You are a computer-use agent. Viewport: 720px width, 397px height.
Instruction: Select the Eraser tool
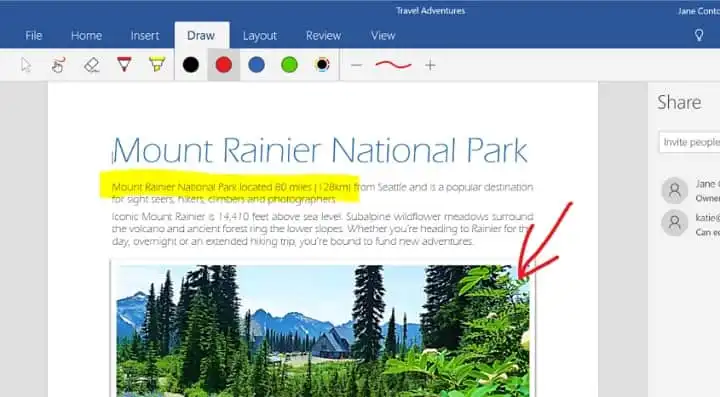[x=91, y=65]
